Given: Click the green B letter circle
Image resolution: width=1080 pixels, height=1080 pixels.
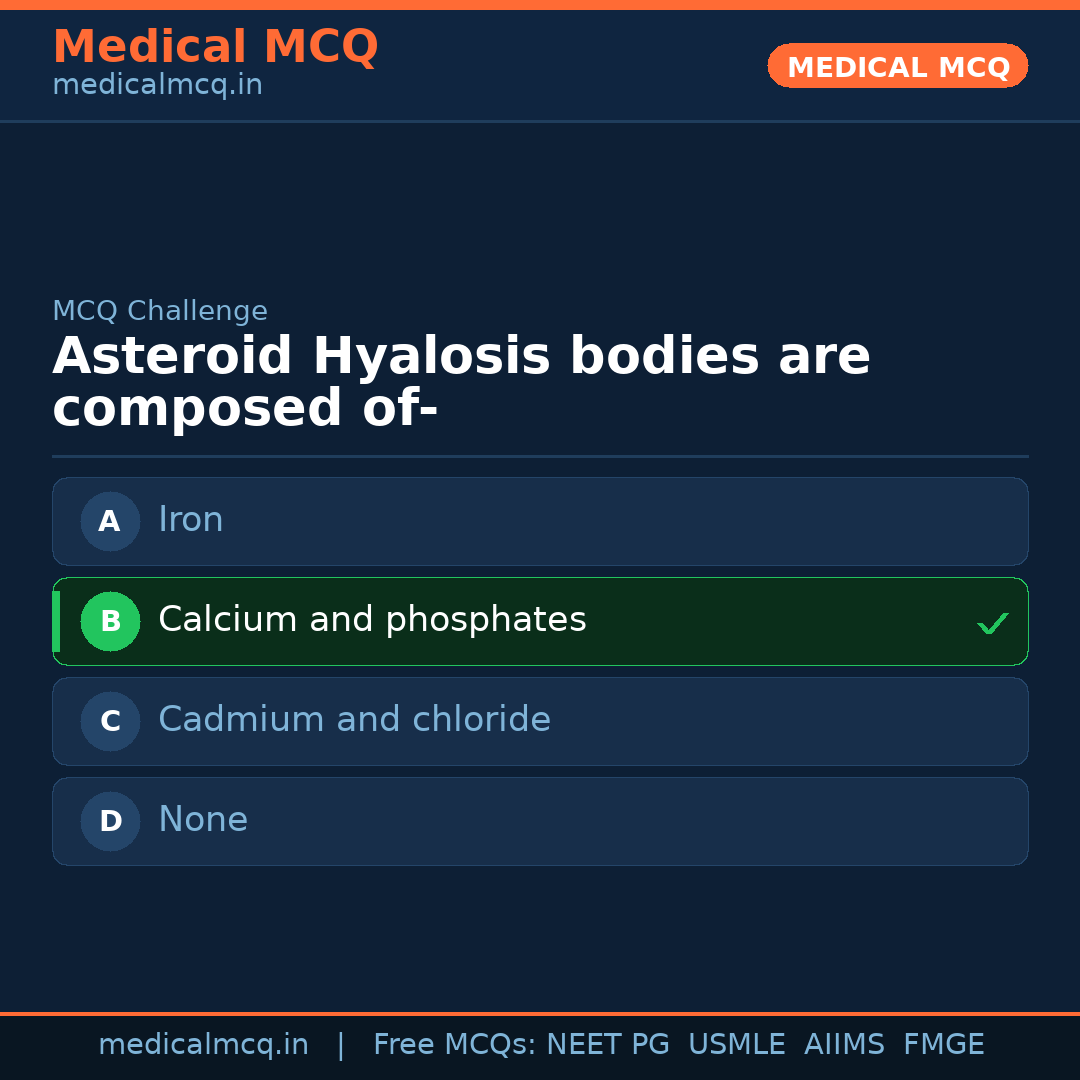Looking at the screenshot, I should coord(110,621).
